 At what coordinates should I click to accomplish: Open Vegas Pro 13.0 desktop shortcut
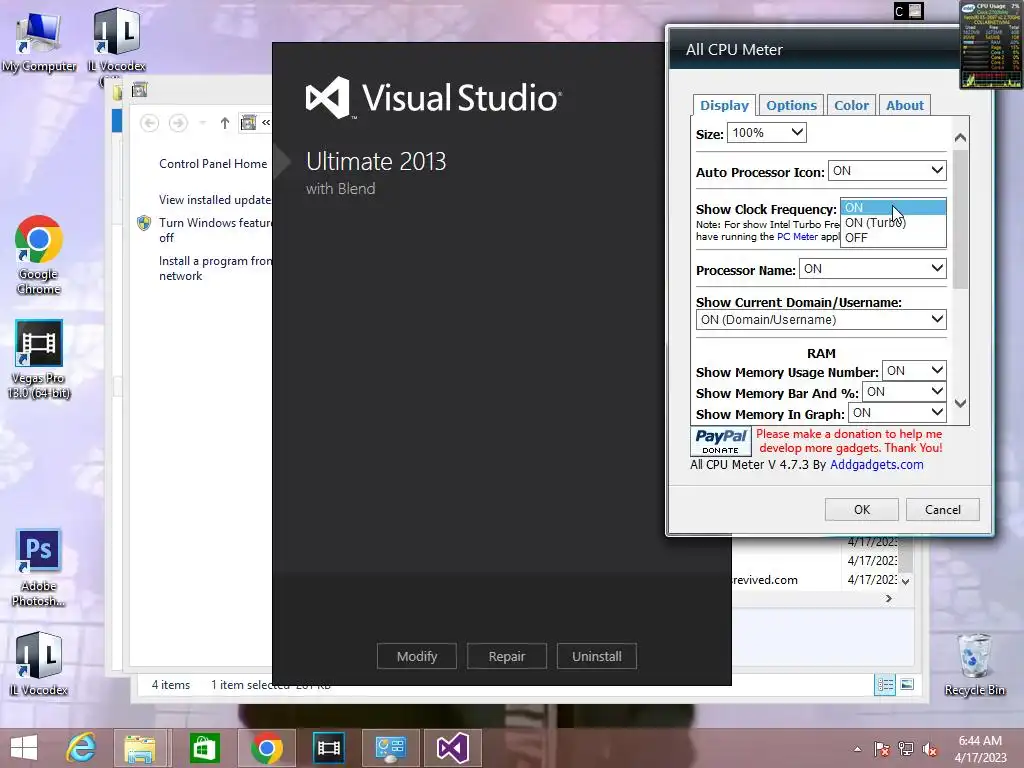(x=39, y=359)
